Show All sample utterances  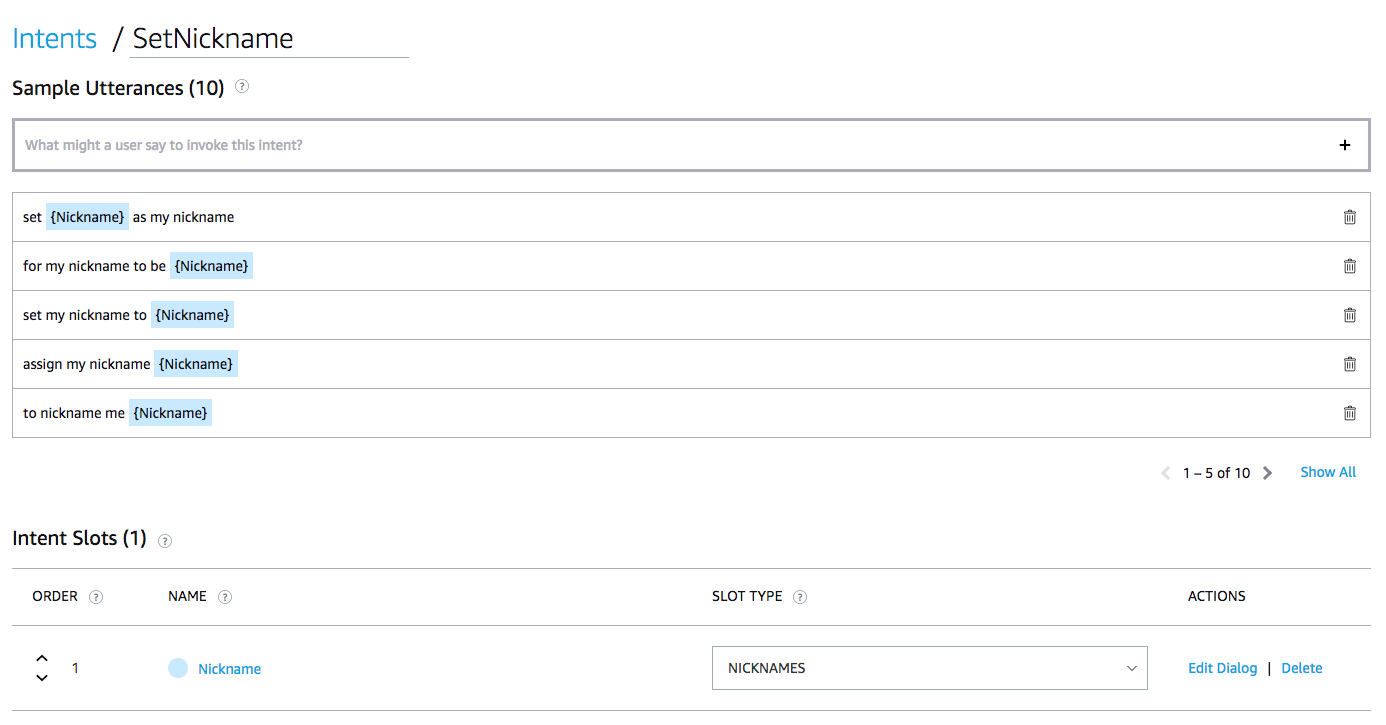point(1328,472)
